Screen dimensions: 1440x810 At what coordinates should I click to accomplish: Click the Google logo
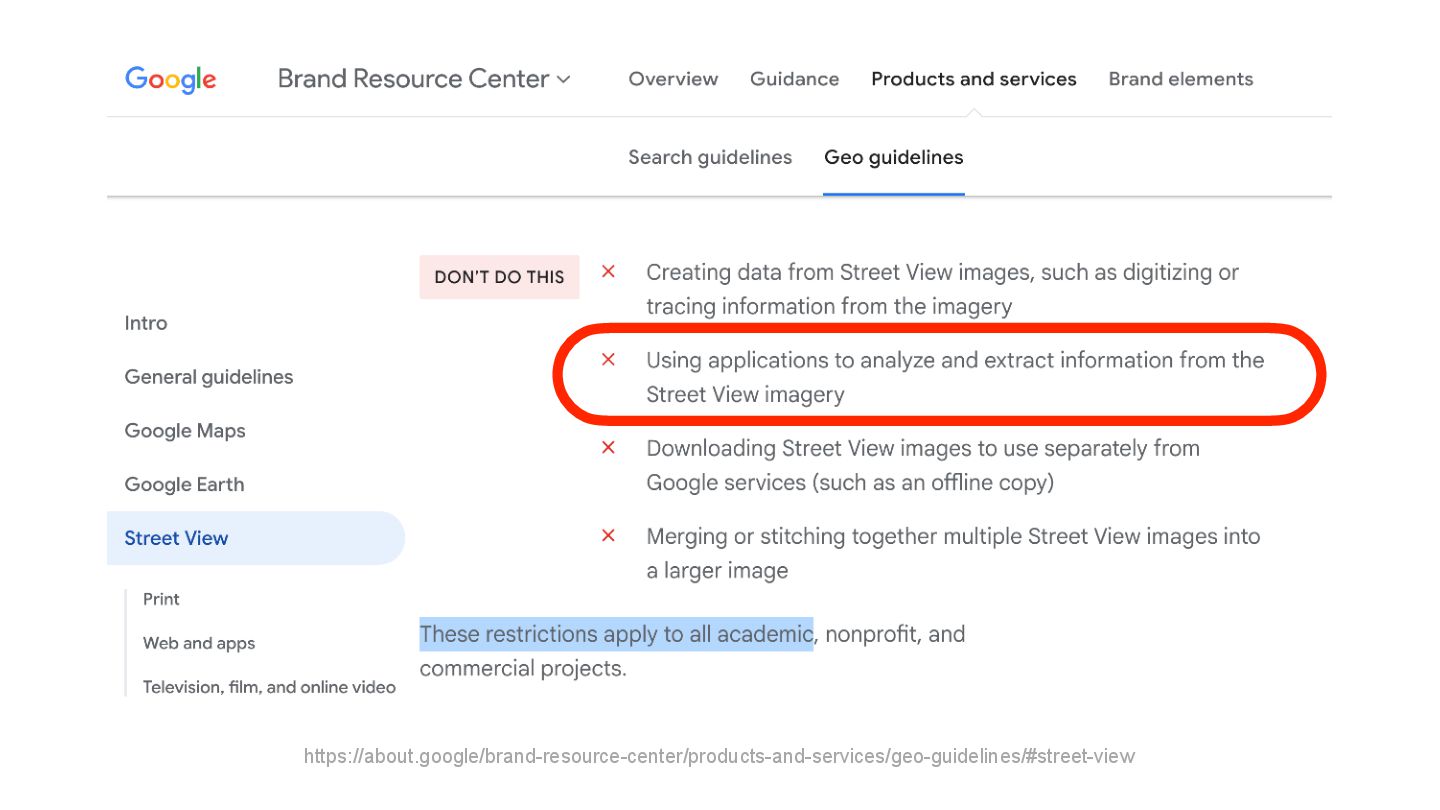click(170, 79)
